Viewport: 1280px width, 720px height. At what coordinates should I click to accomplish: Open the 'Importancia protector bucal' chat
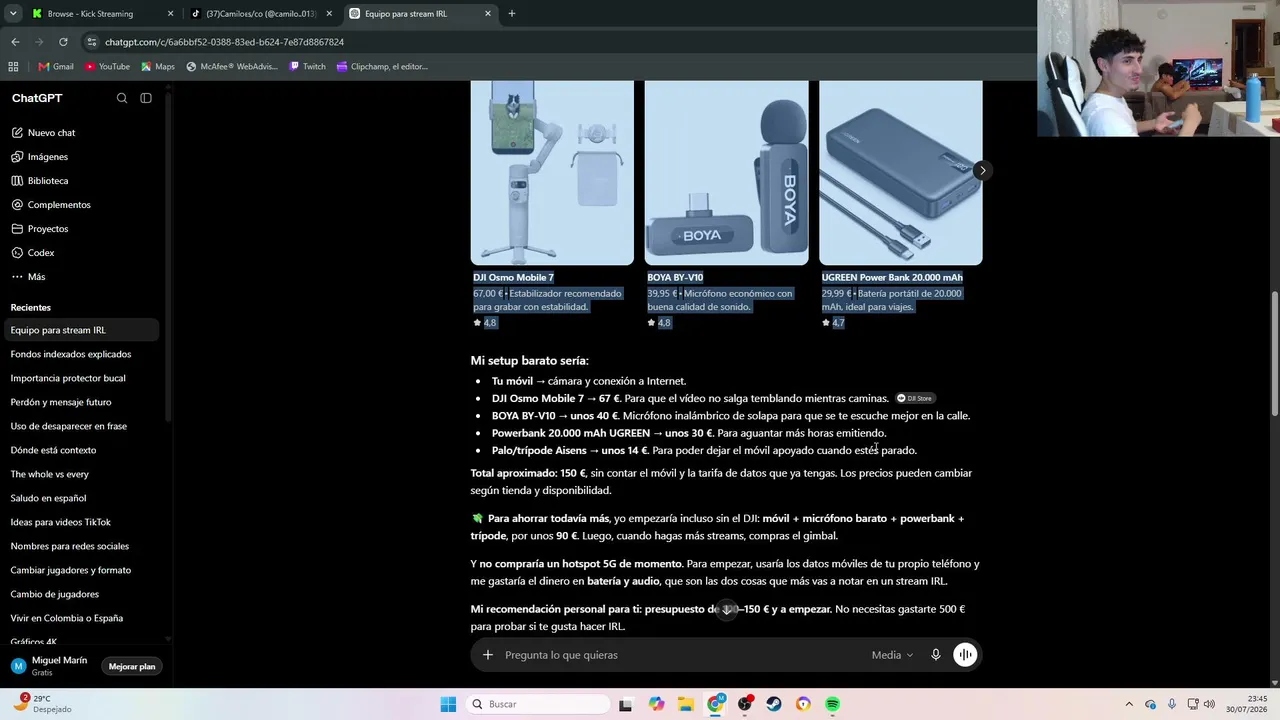coord(80,378)
